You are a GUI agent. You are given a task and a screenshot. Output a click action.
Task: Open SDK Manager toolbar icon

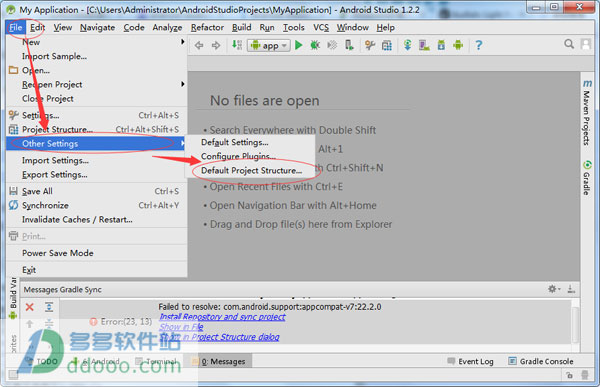441,45
